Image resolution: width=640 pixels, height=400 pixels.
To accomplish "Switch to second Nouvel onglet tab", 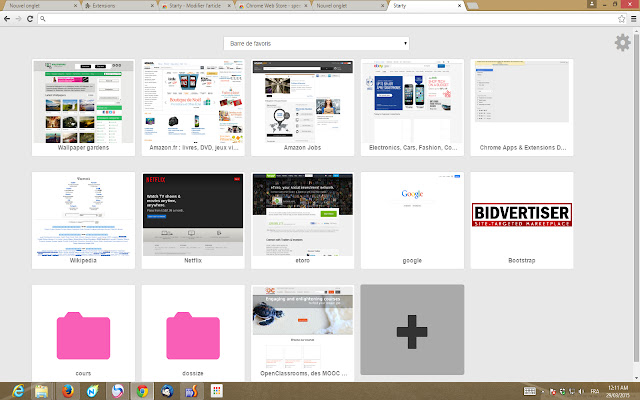I will (349, 6).
